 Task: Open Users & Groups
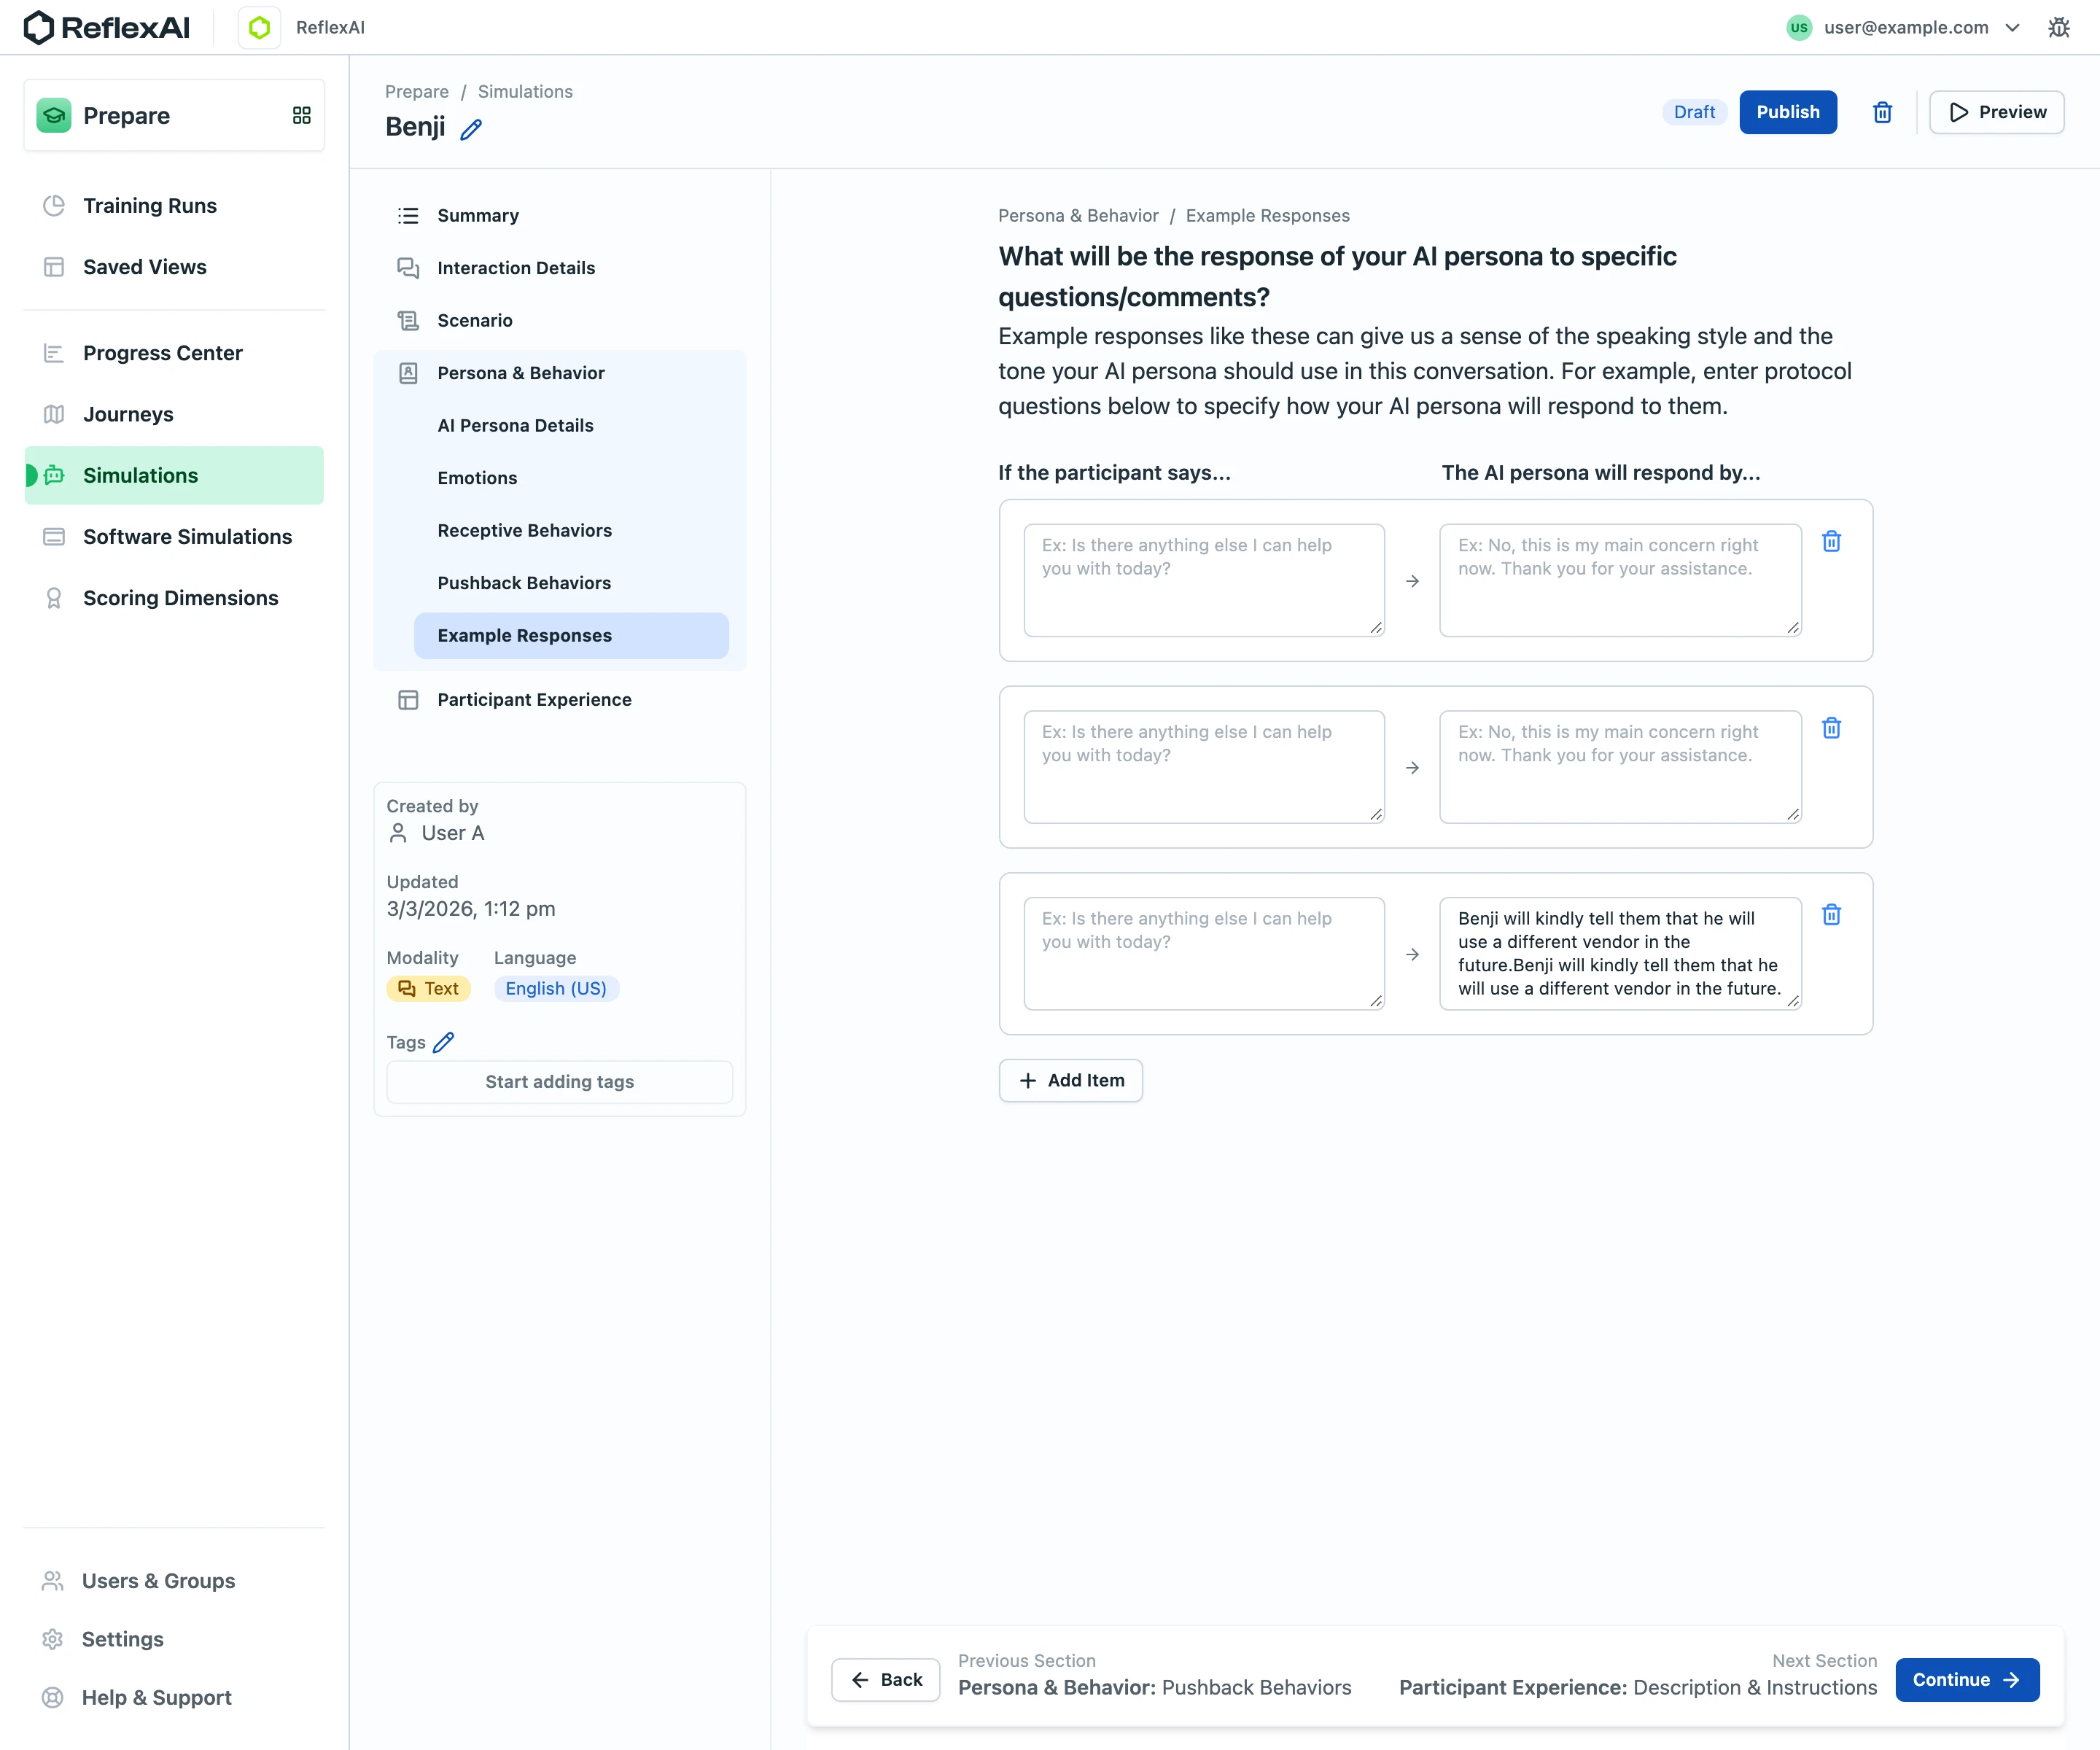coord(174,1581)
